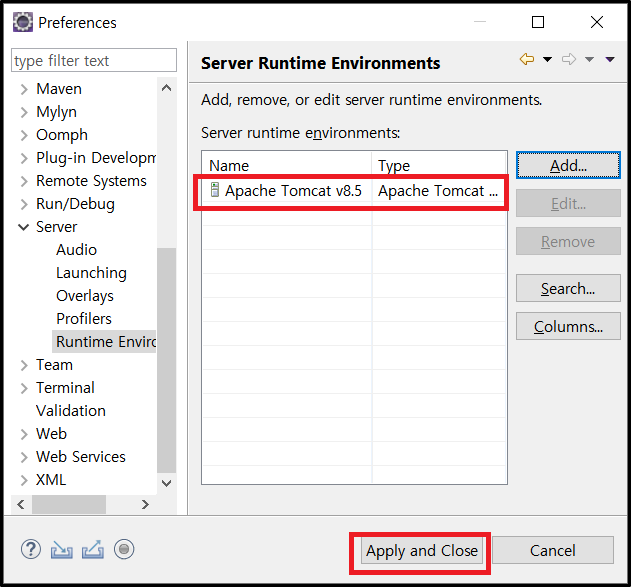The width and height of the screenshot is (631, 587).
Task: Click the Search... button
Action: (x=568, y=288)
